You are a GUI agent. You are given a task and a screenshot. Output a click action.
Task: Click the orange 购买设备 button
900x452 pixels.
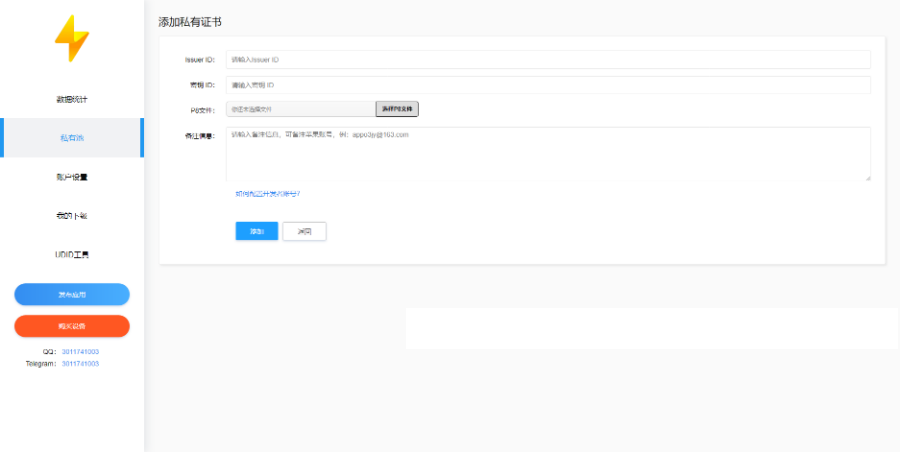point(72,326)
